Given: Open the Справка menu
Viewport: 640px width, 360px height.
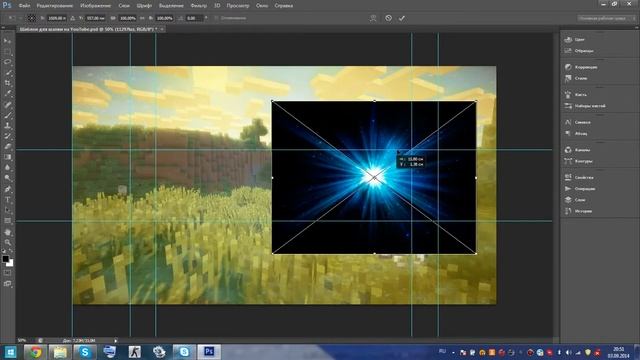Looking at the screenshot, I should tap(283, 6).
